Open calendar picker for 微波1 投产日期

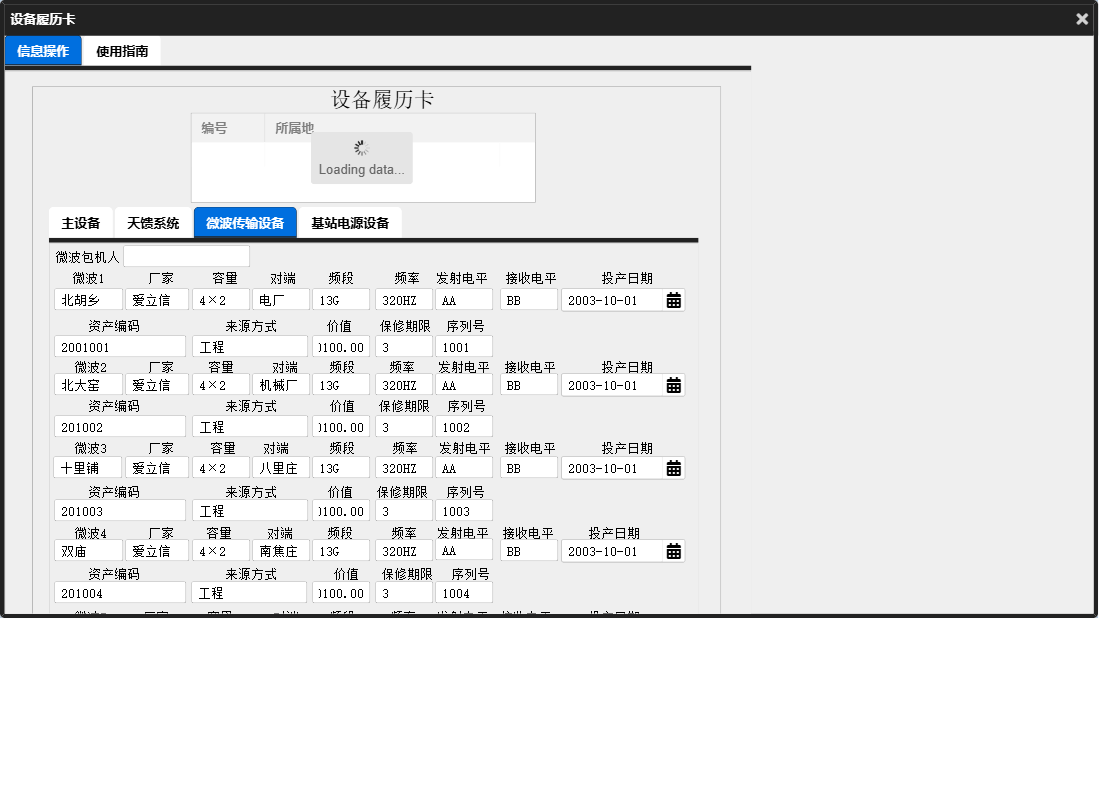tap(673, 299)
